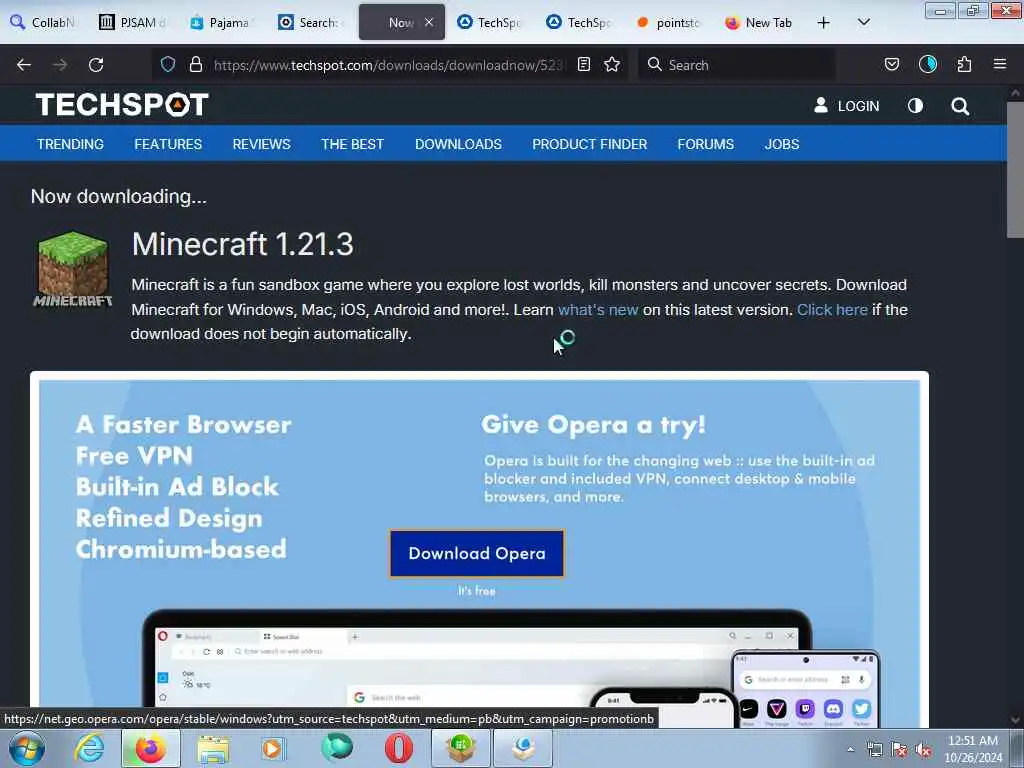1024x768 pixels.
Task: Open the JOBS menu
Action: [x=782, y=144]
